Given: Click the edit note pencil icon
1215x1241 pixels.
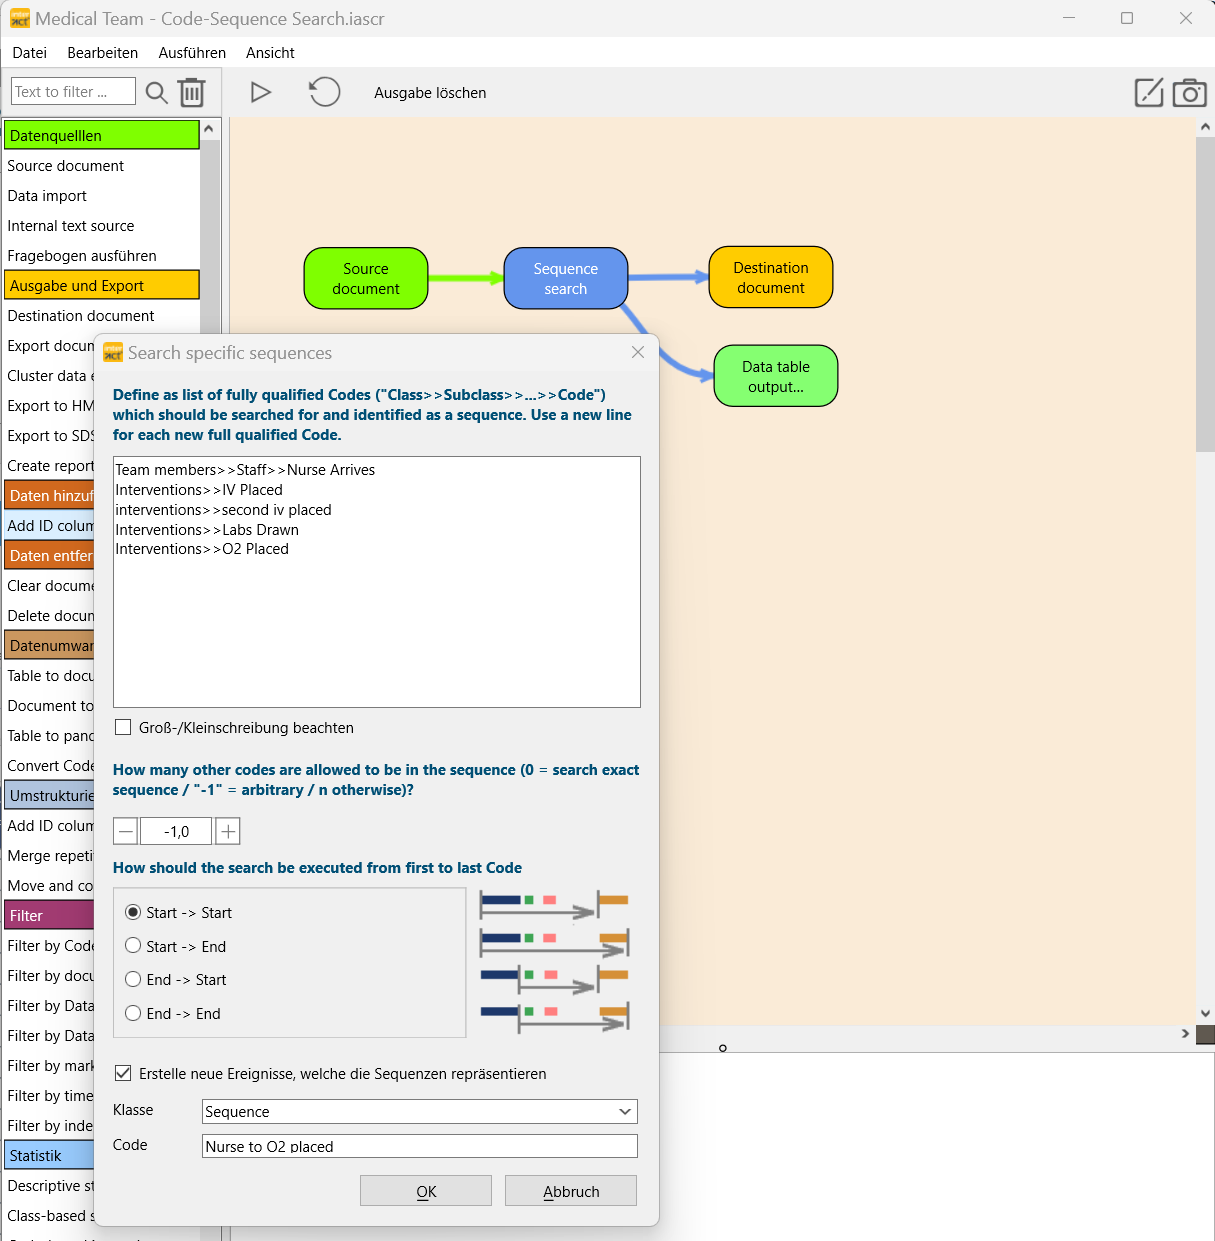Looking at the screenshot, I should click(1150, 92).
